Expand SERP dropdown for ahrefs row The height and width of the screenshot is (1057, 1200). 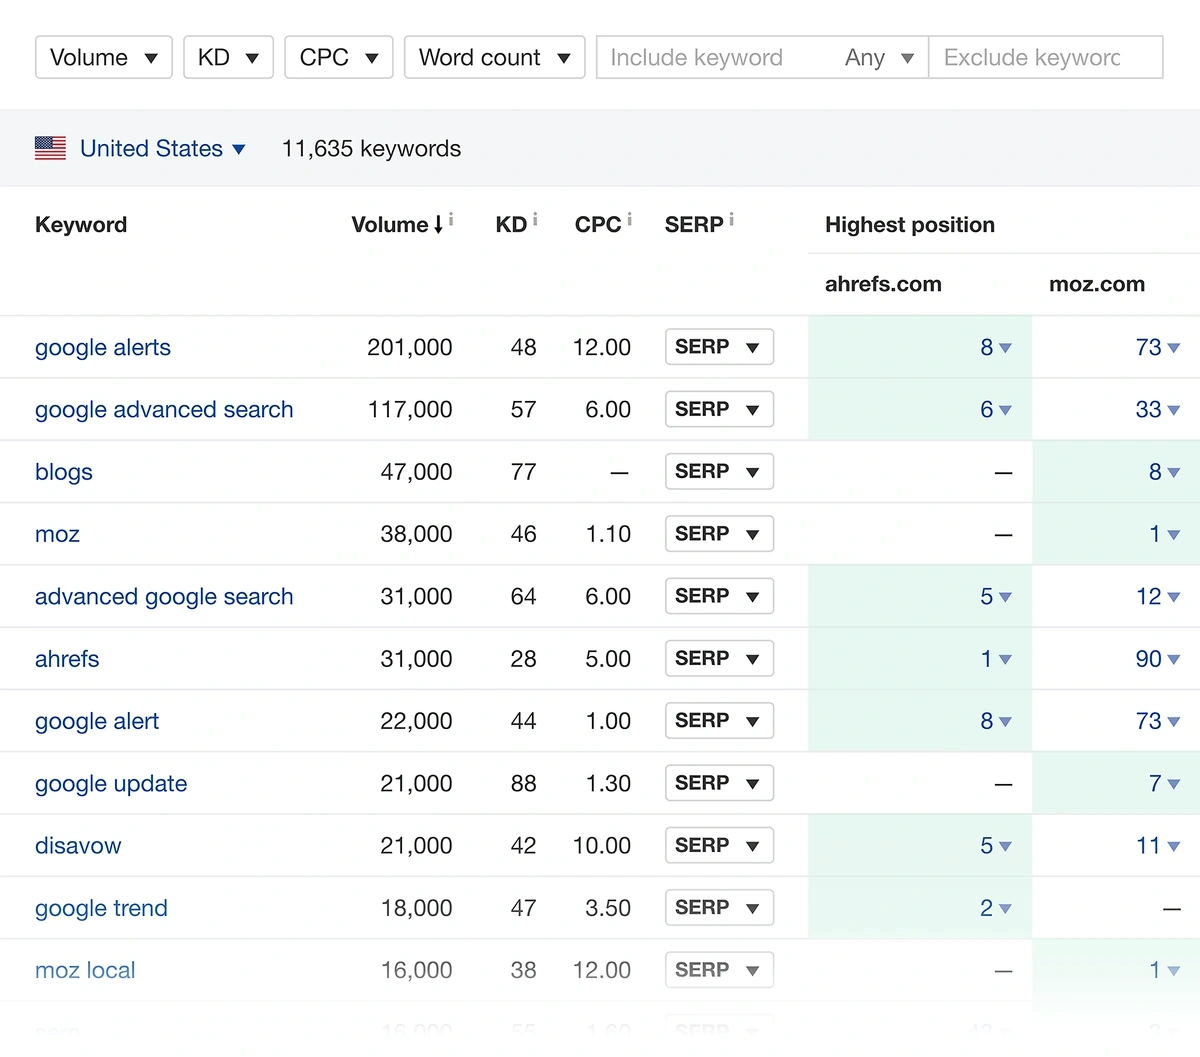point(719,658)
